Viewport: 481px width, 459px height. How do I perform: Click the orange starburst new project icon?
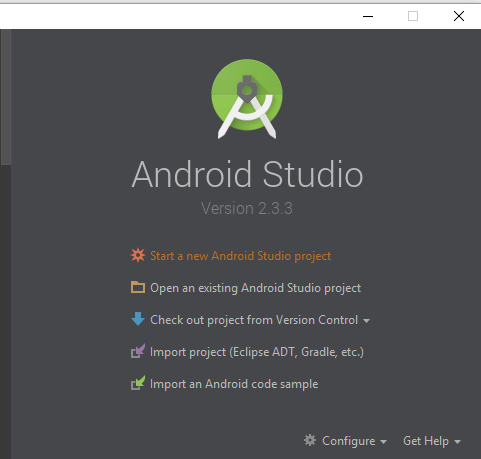tap(138, 255)
